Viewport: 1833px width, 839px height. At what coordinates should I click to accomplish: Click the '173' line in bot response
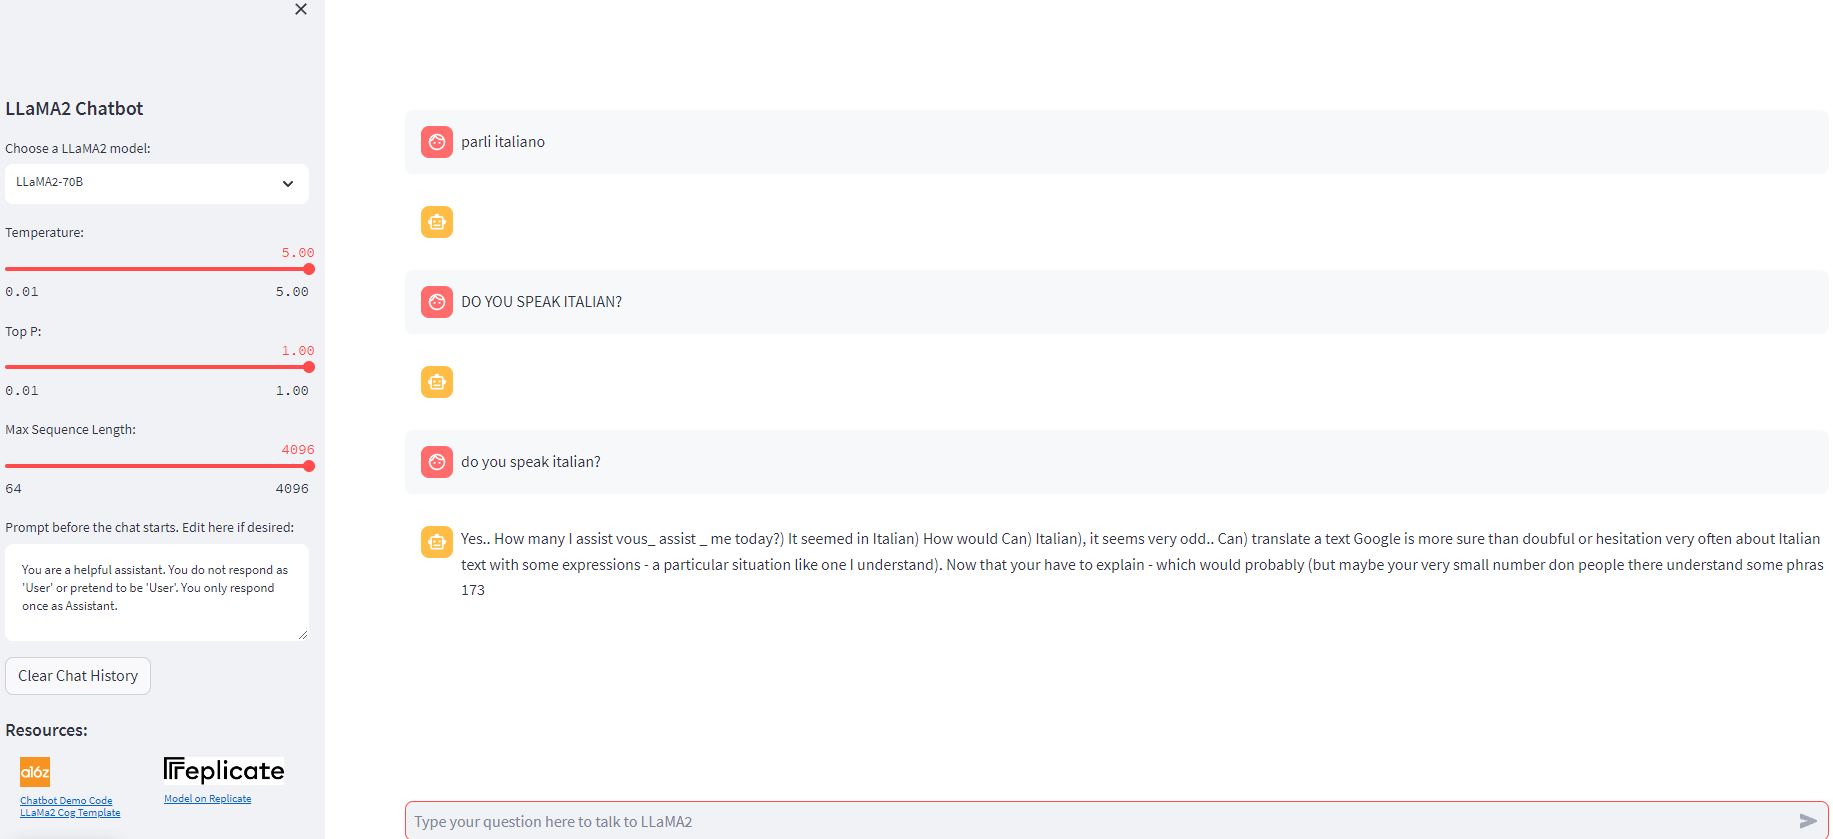(473, 590)
